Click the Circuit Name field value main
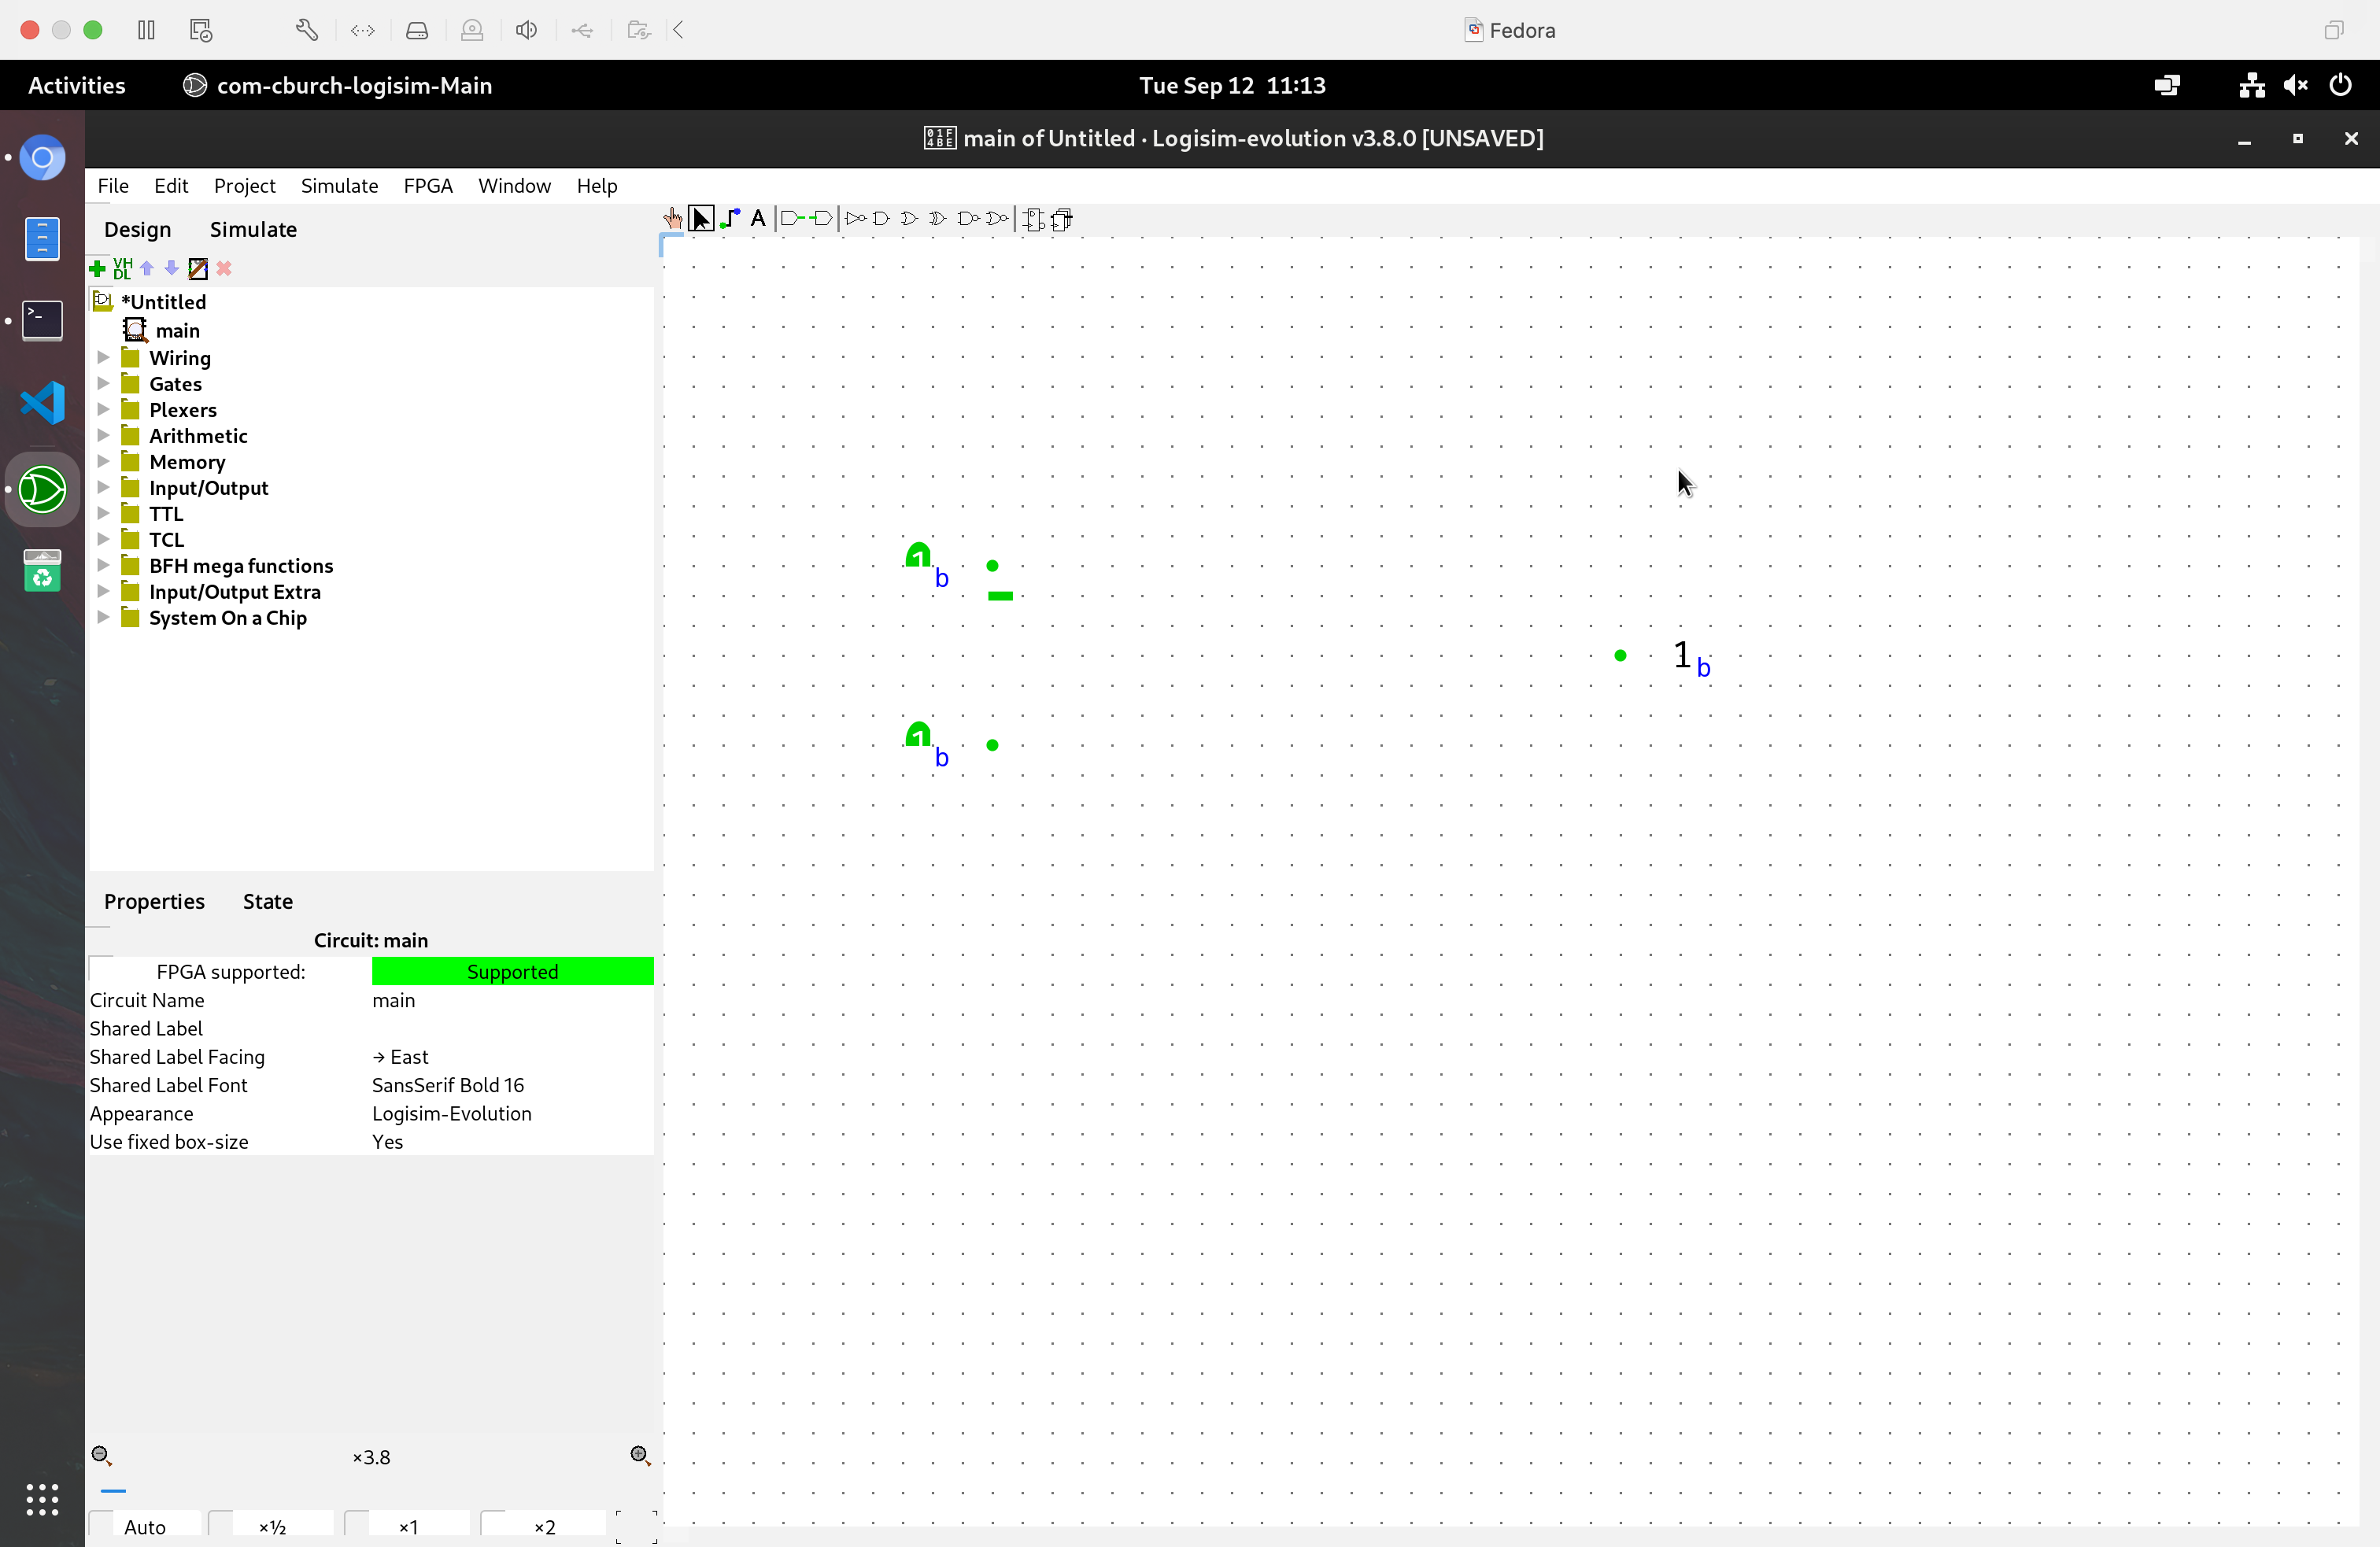 510,1000
